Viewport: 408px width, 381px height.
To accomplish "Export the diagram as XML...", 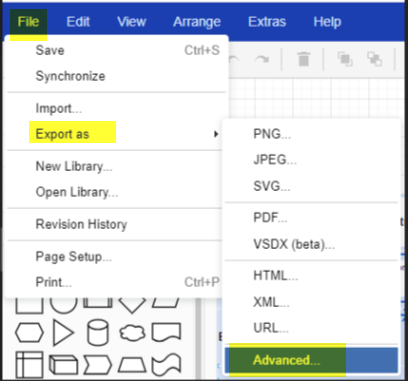I will tap(311, 302).
